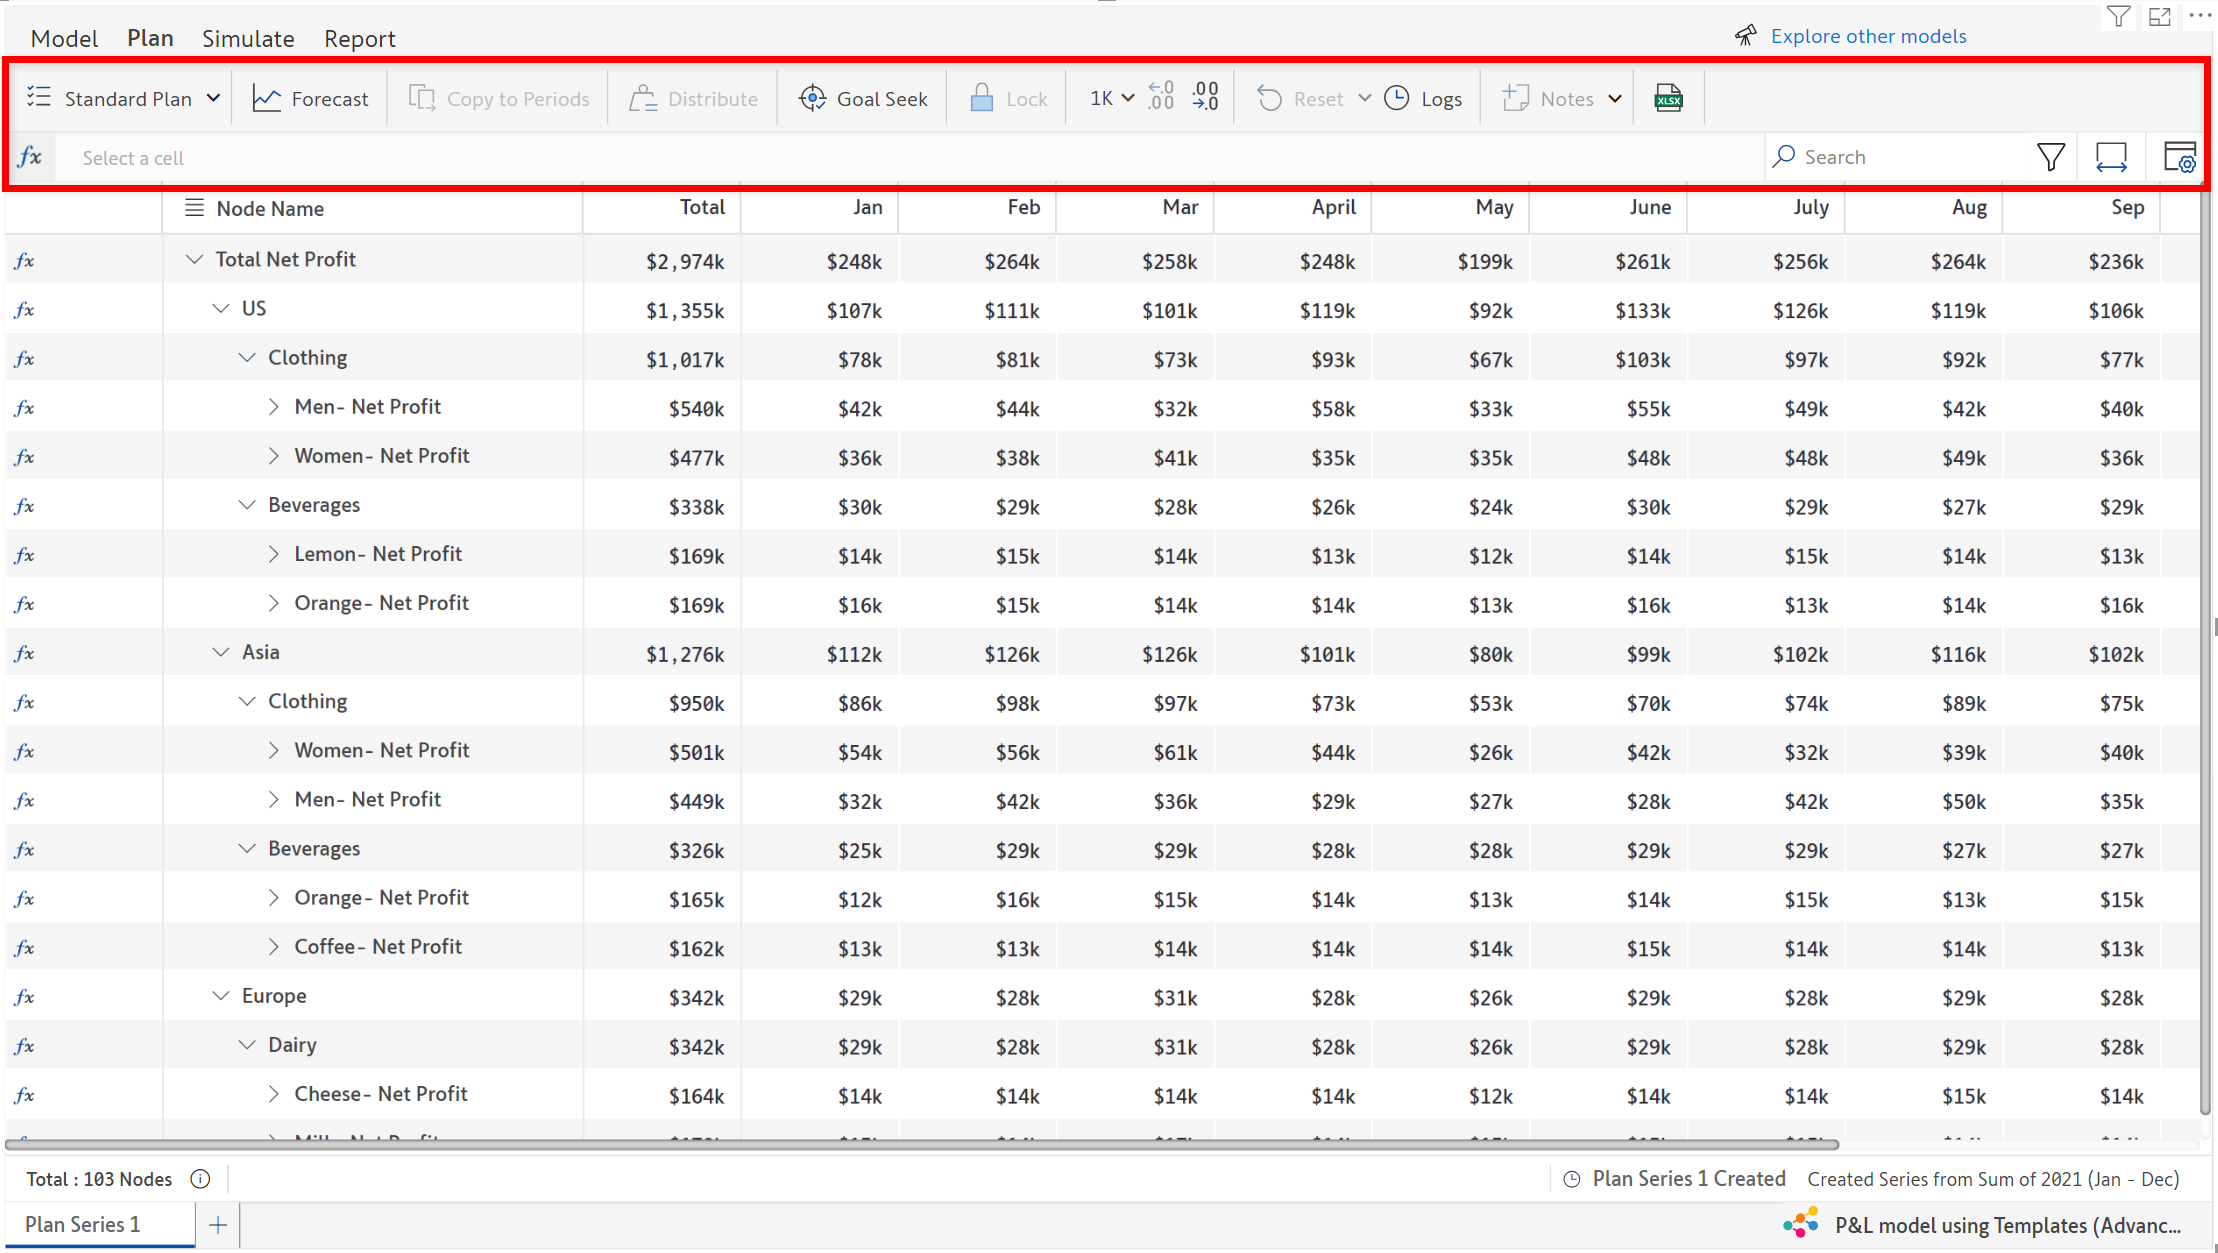Viewport: 2218px width, 1253px height.
Task: Open the table settings gear icon
Action: click(x=2179, y=157)
